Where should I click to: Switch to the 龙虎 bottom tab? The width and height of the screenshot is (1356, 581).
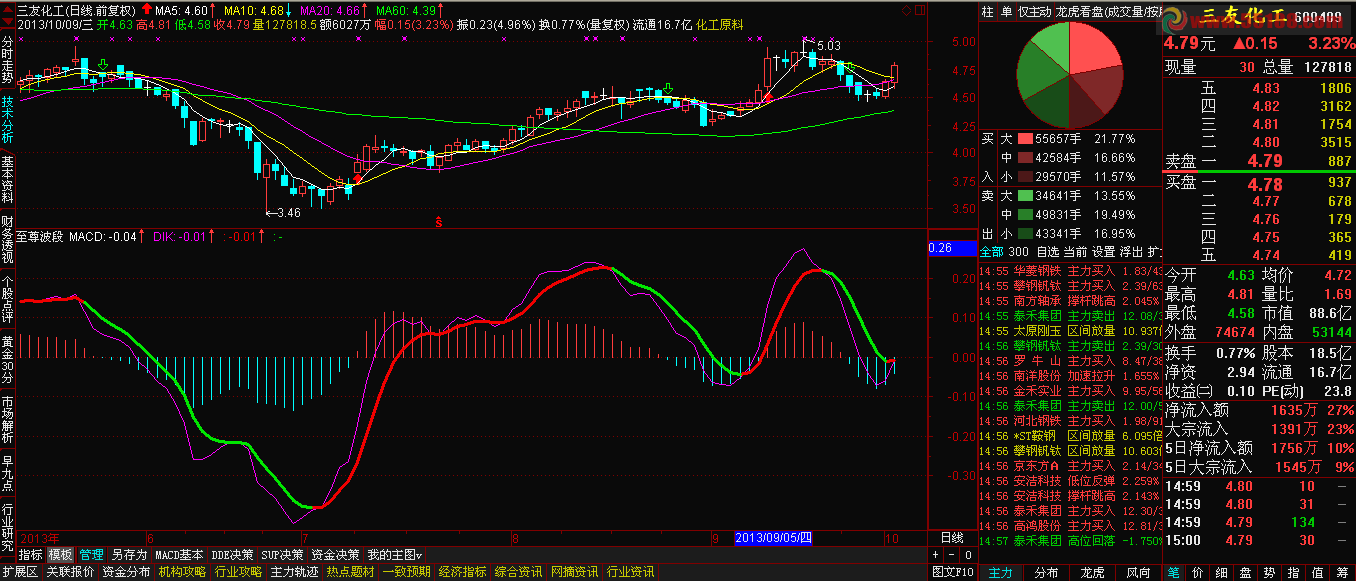(x=1093, y=572)
